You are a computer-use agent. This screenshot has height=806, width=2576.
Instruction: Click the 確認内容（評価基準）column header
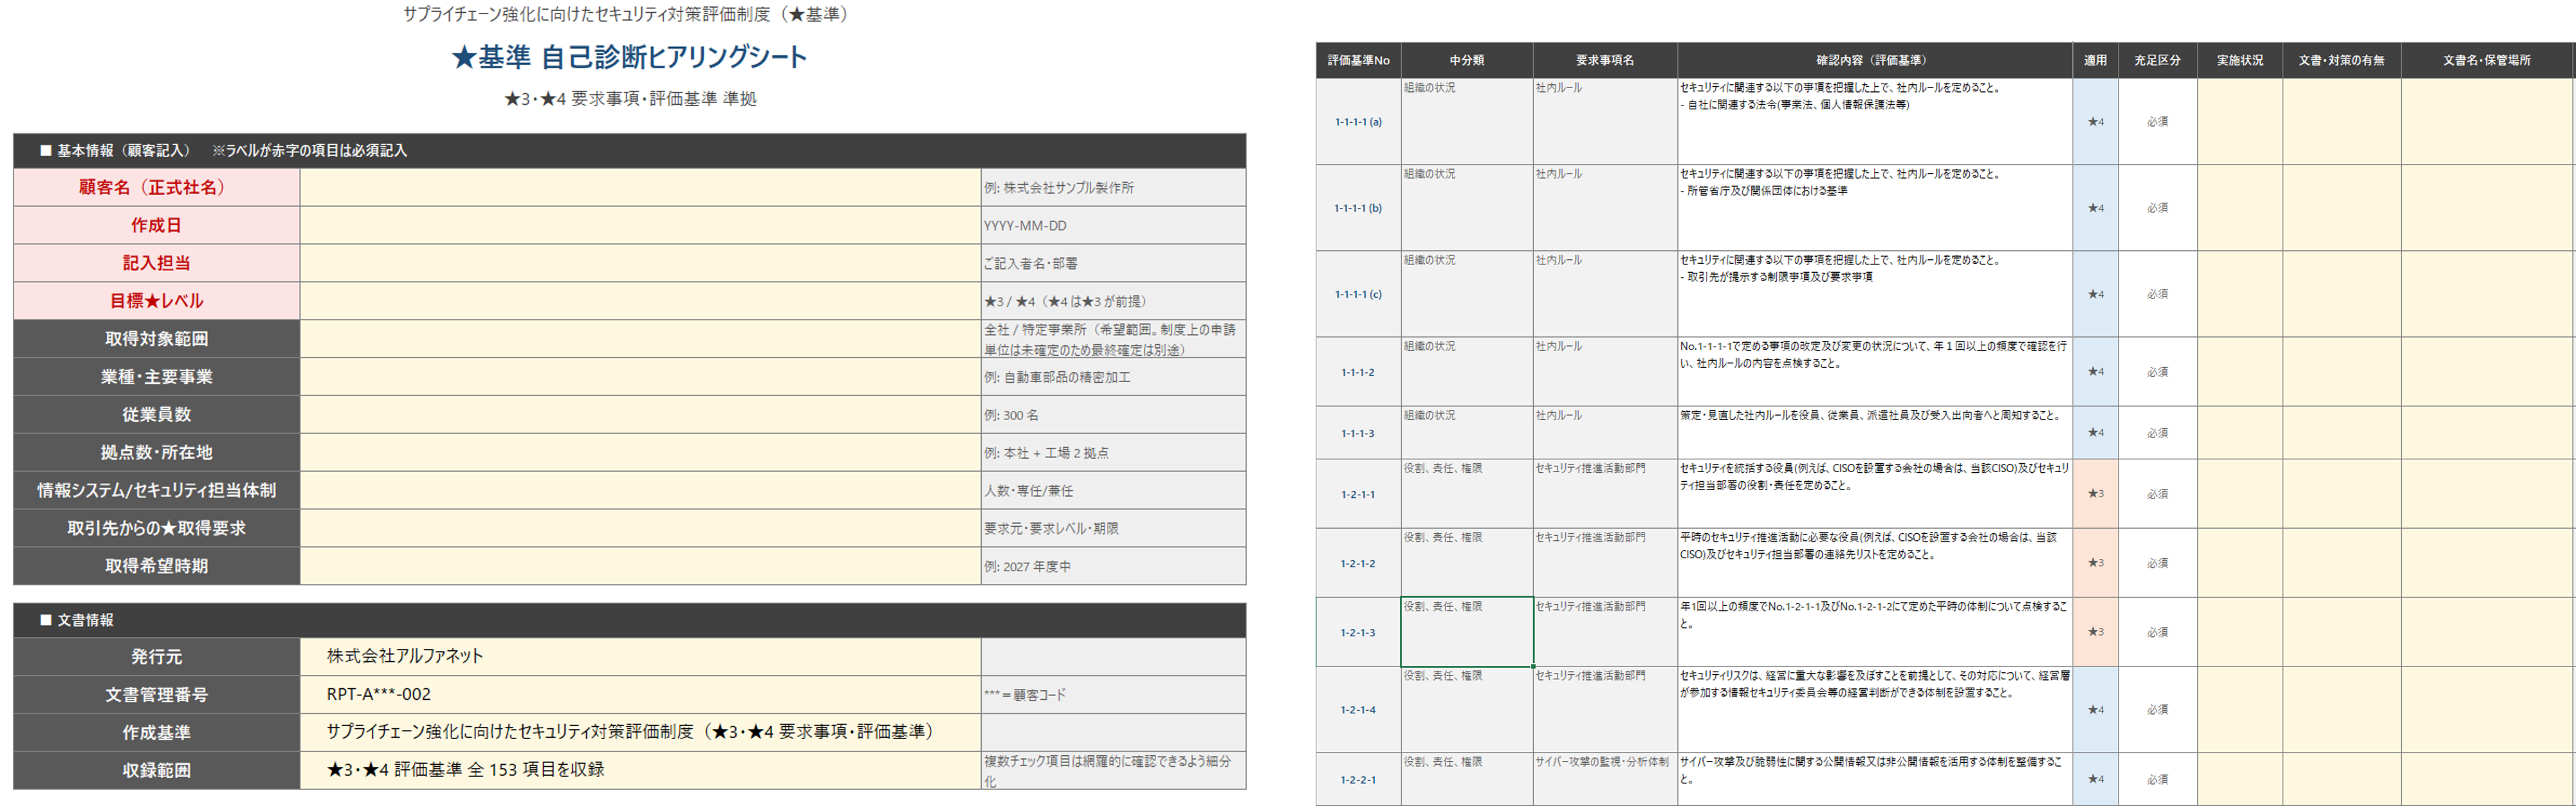pos(1875,60)
